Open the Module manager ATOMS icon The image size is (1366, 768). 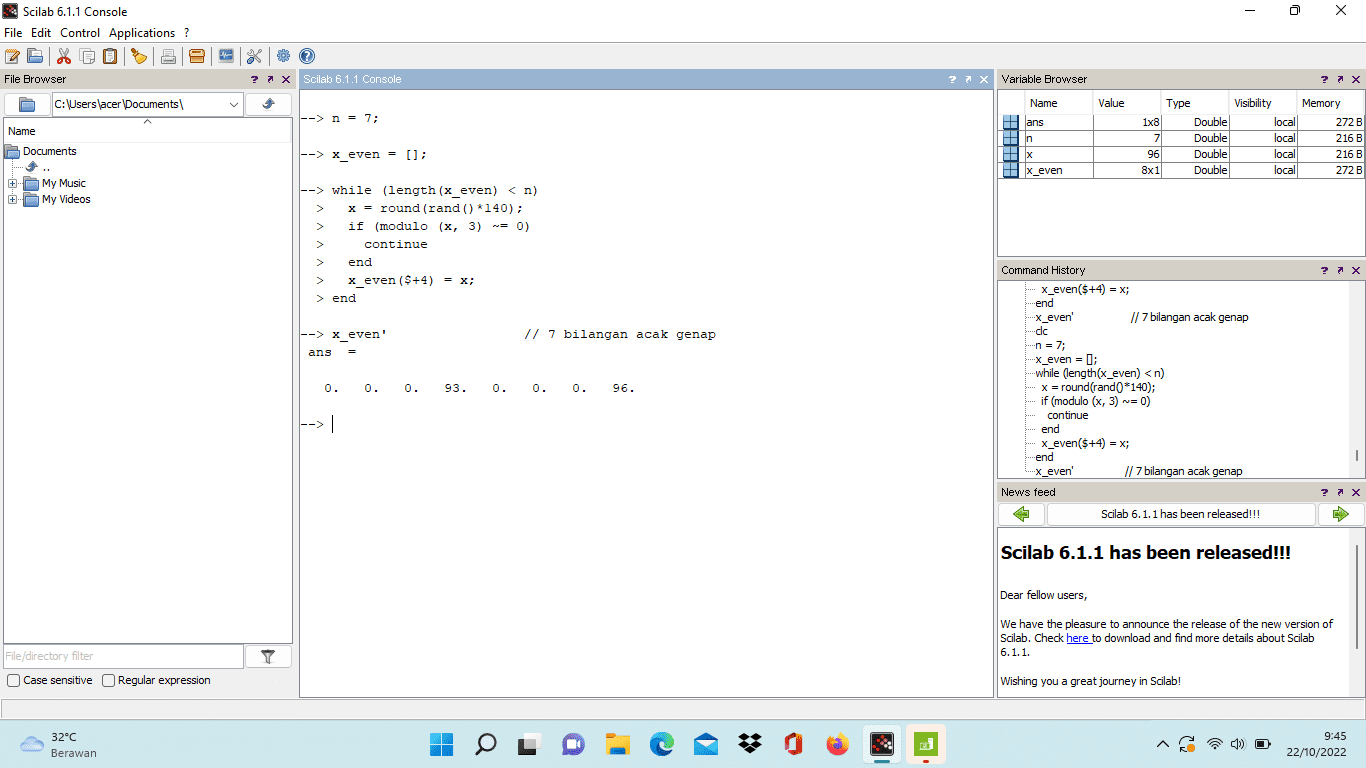(197, 56)
